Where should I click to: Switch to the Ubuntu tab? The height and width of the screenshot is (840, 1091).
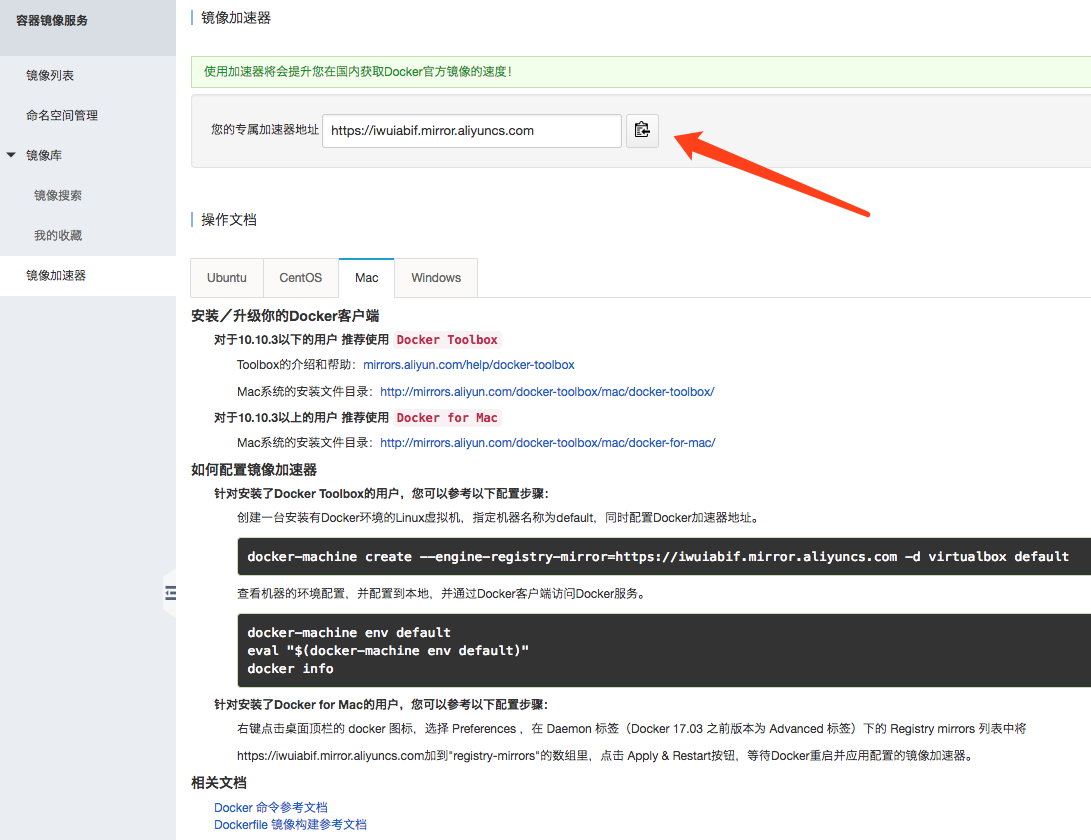[227, 278]
